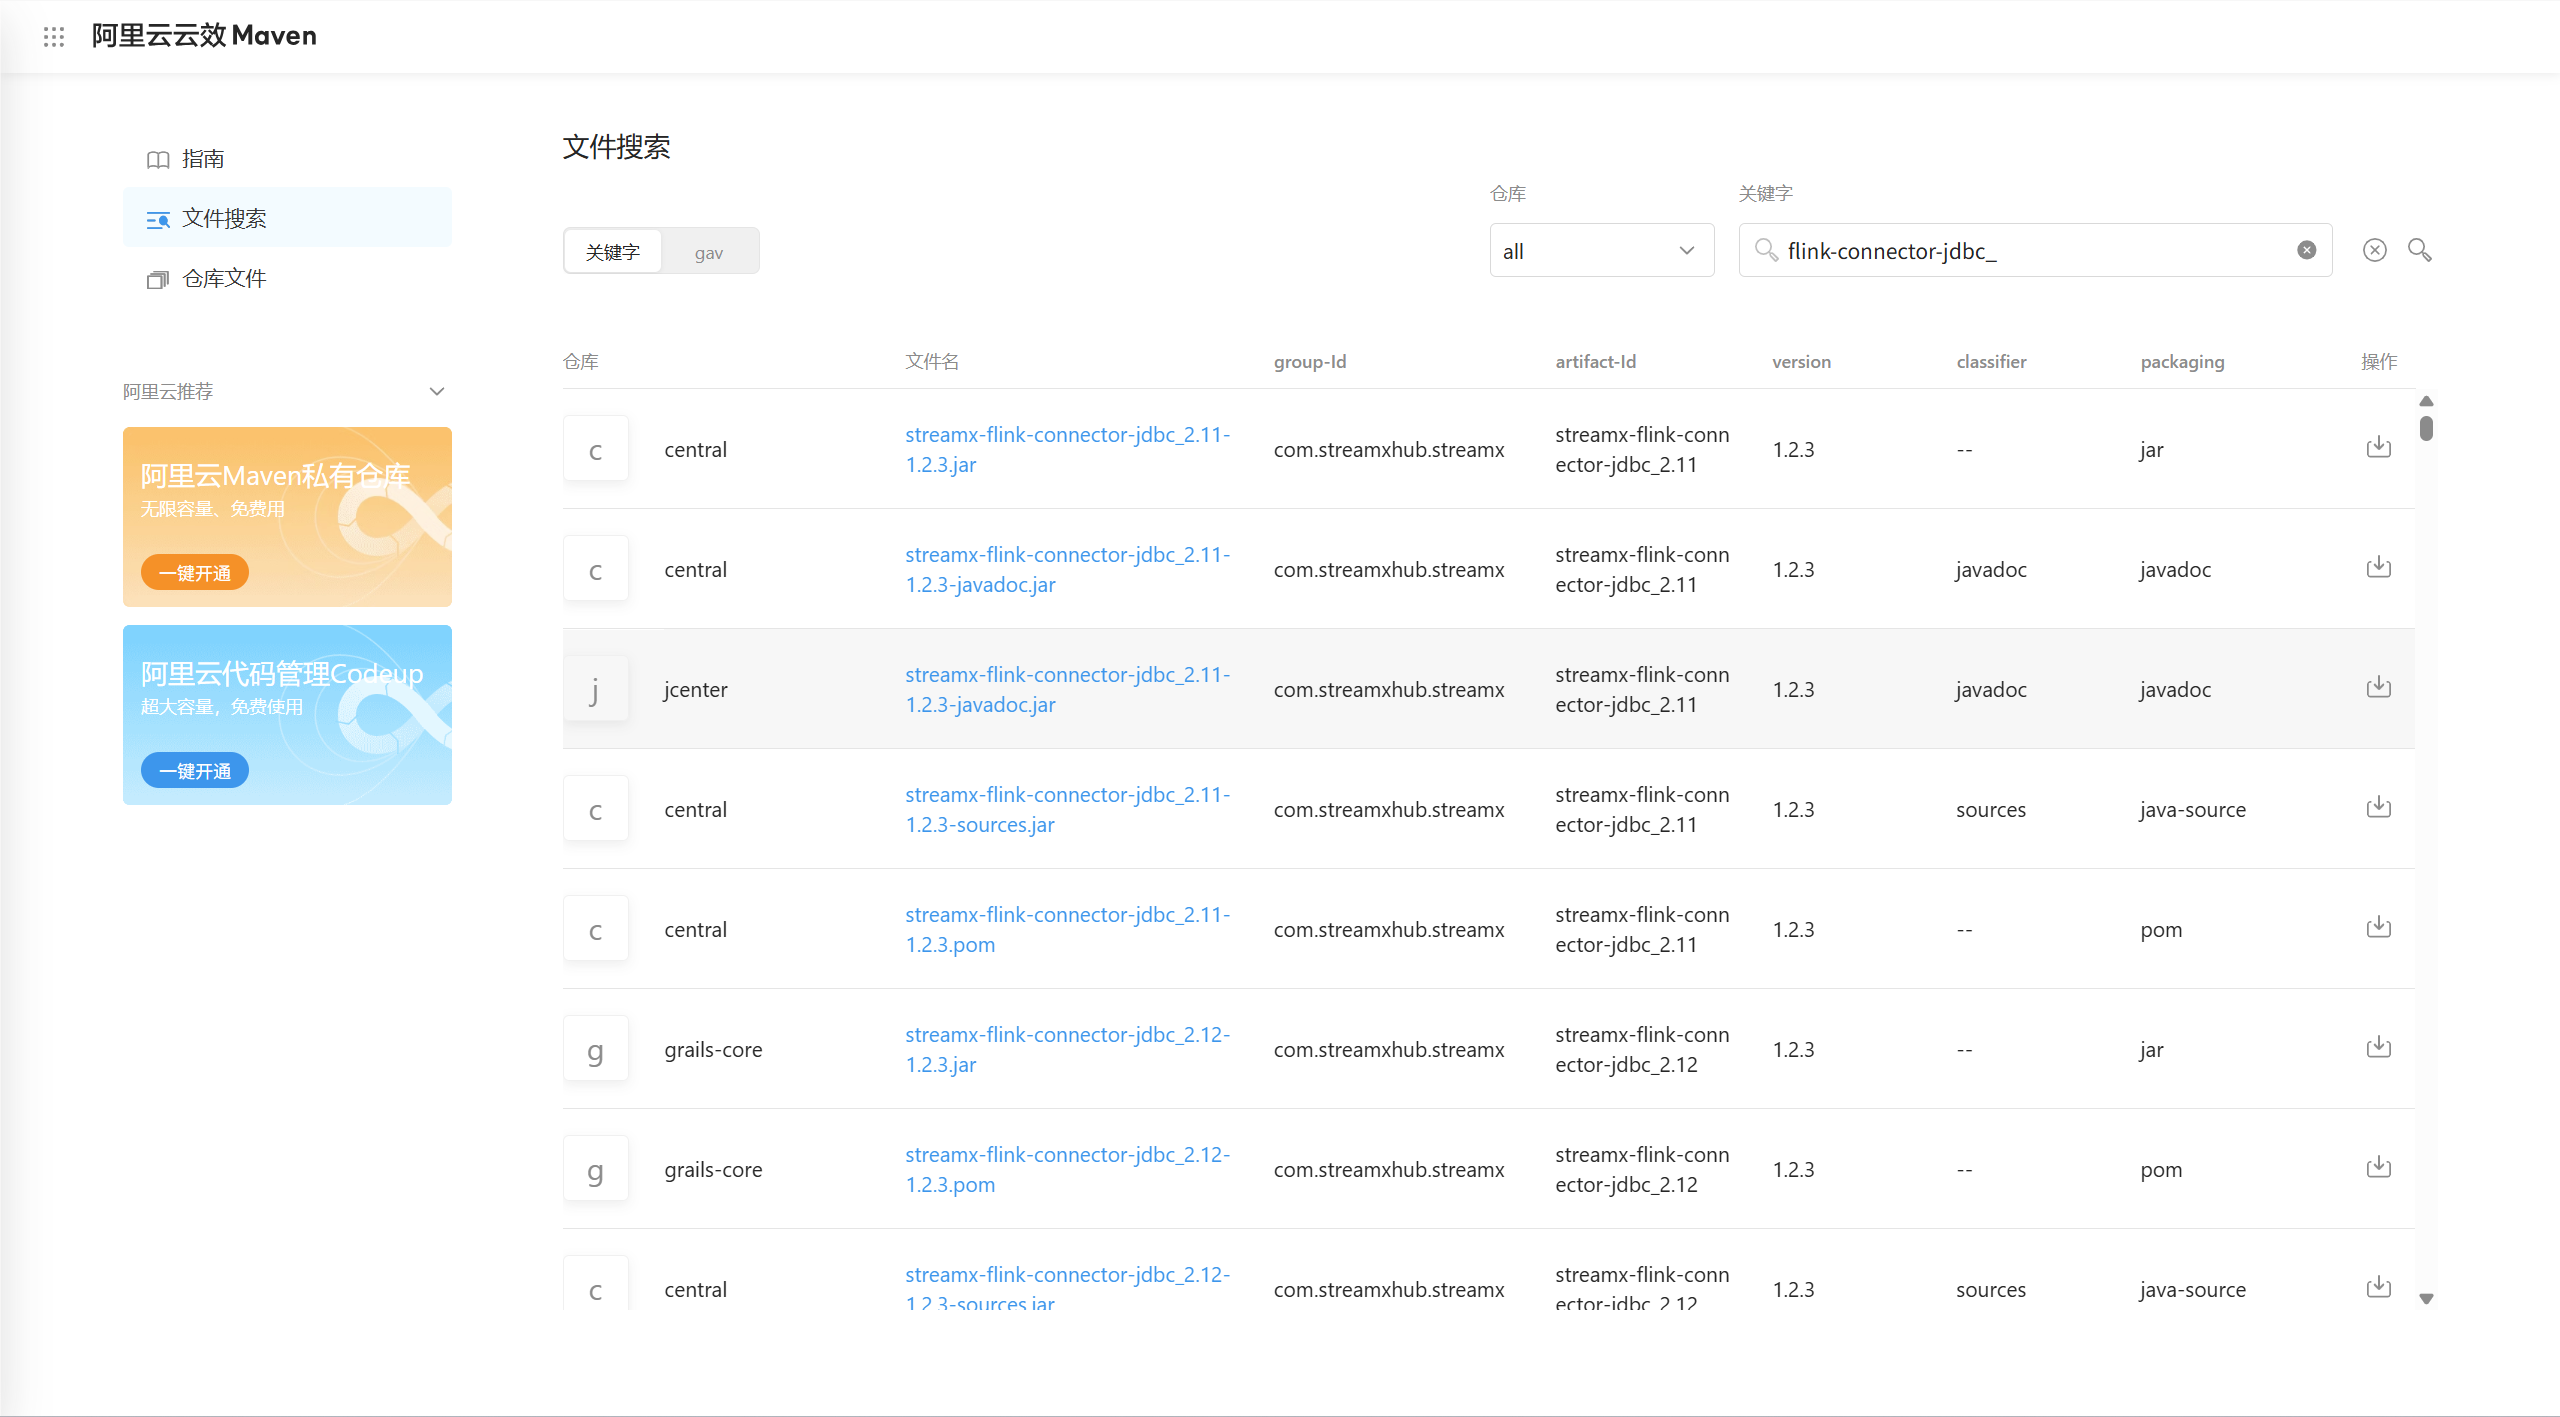Switch search mode to gav
This screenshot has height=1417, width=2560.
709,252
